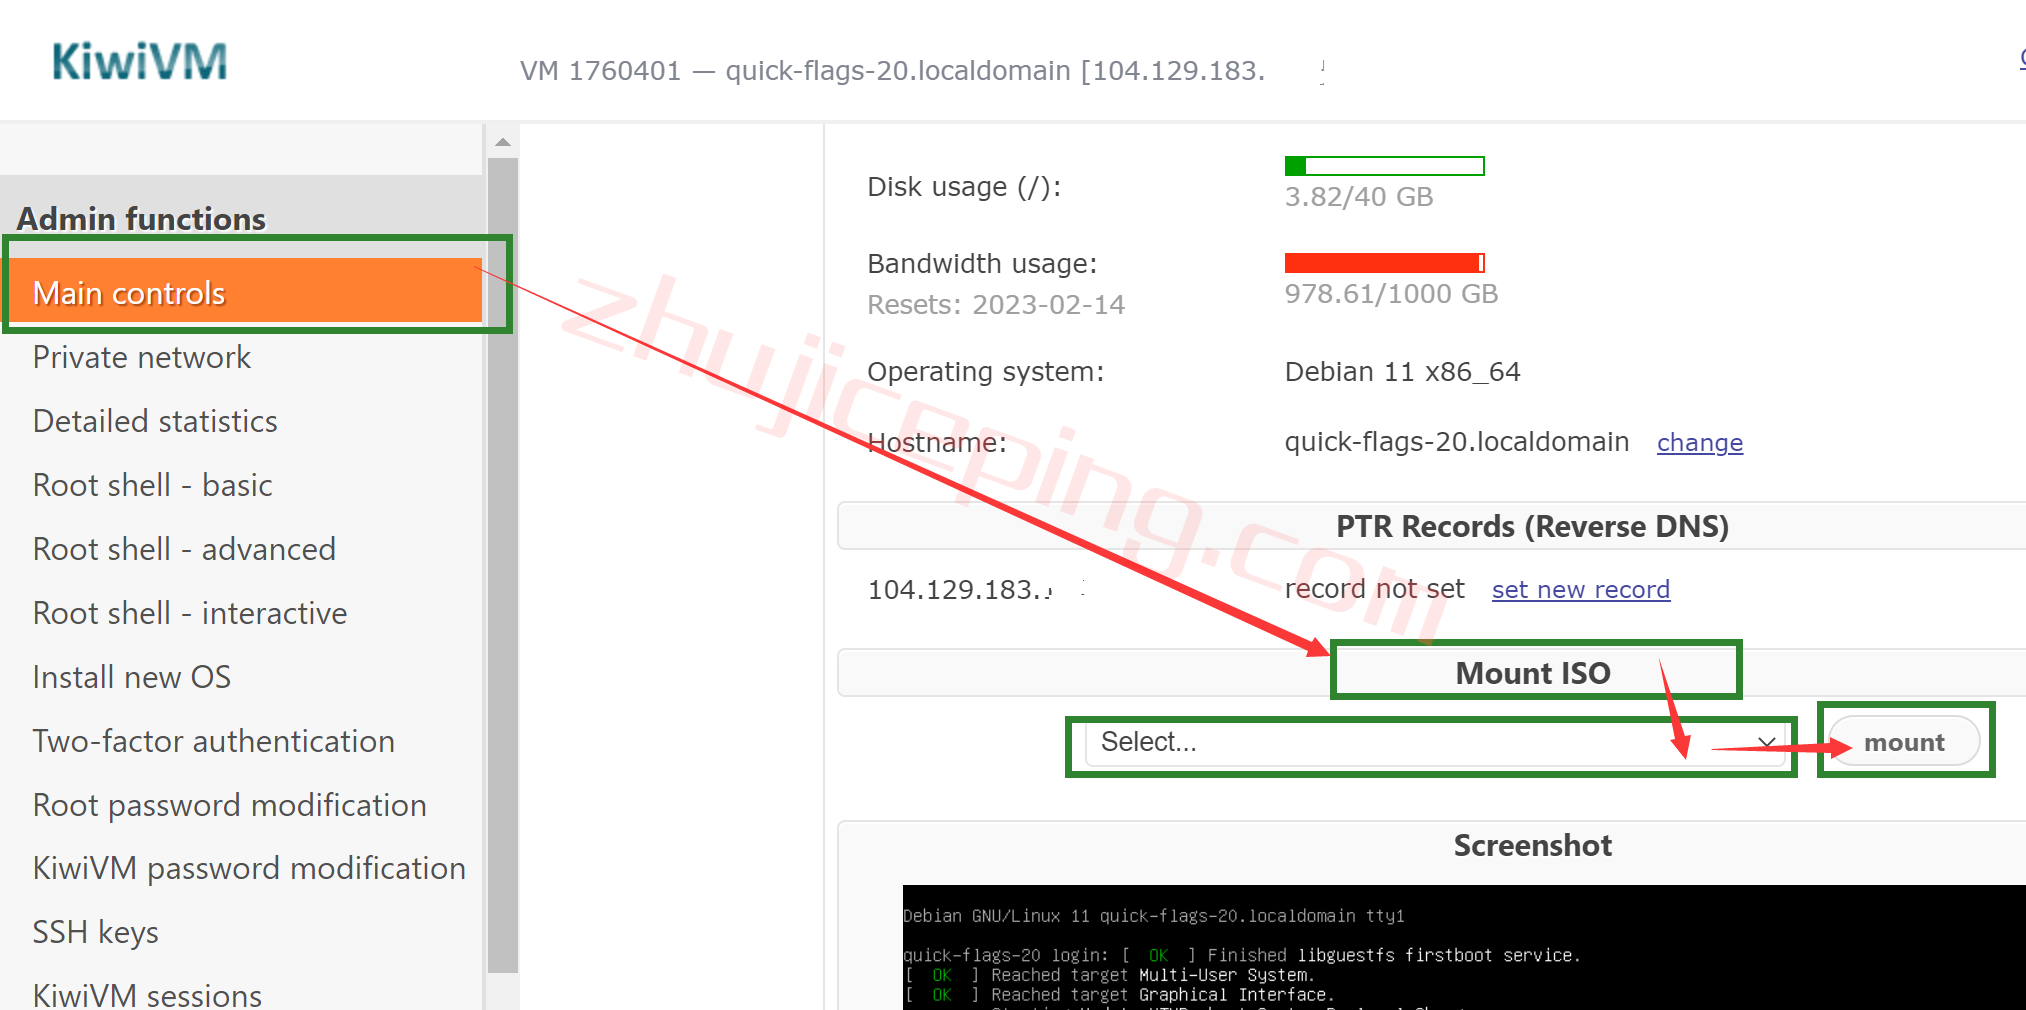Click the 3.82/40 GB disk value
This screenshot has height=1010, width=2026.
pyautogui.click(x=1358, y=197)
